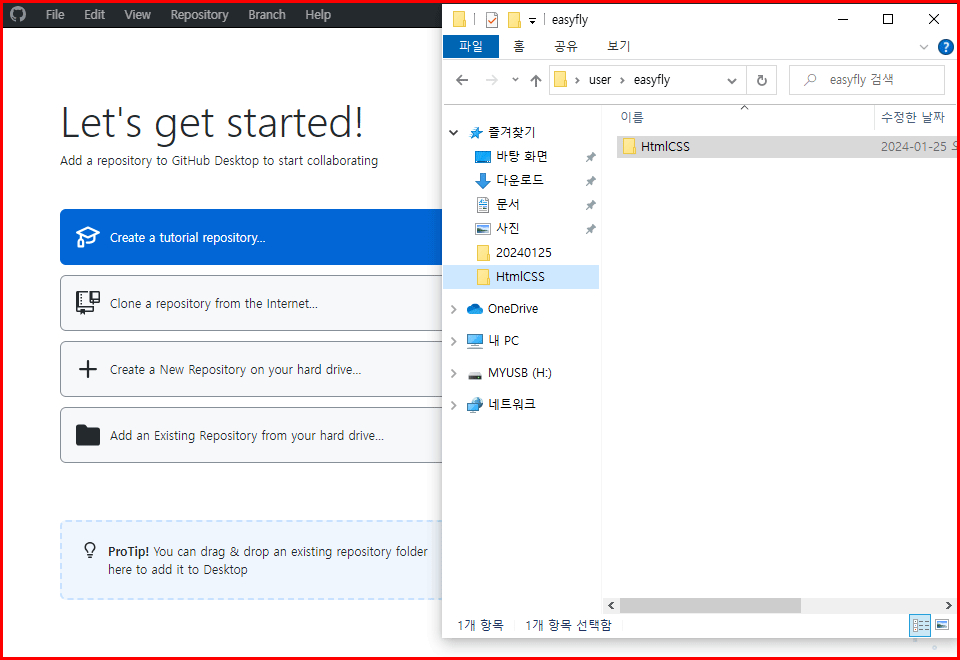
Task: Click the easyfly 검색 search box
Action: [x=866, y=80]
